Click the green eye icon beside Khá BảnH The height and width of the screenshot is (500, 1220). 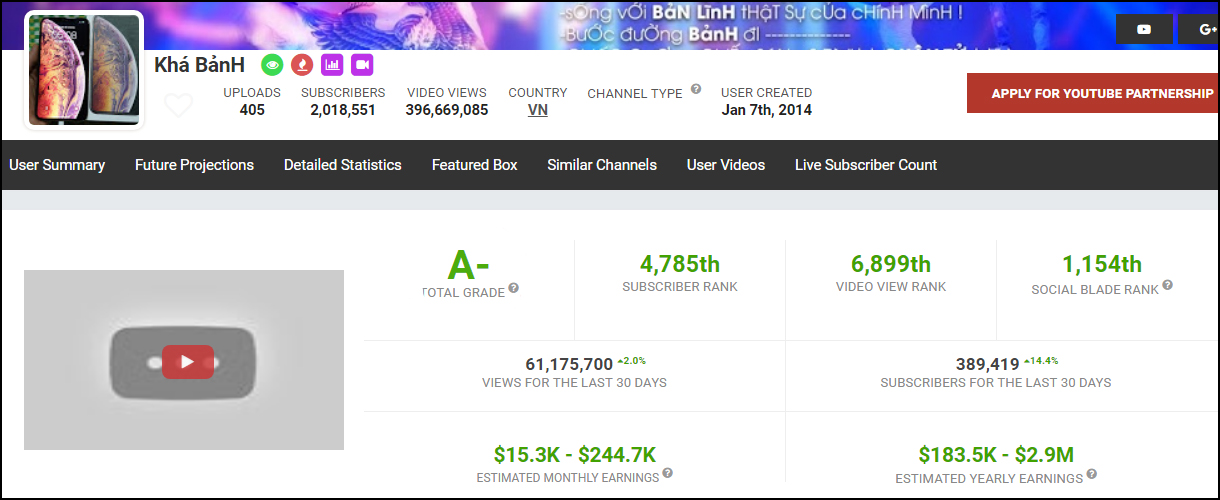point(272,65)
